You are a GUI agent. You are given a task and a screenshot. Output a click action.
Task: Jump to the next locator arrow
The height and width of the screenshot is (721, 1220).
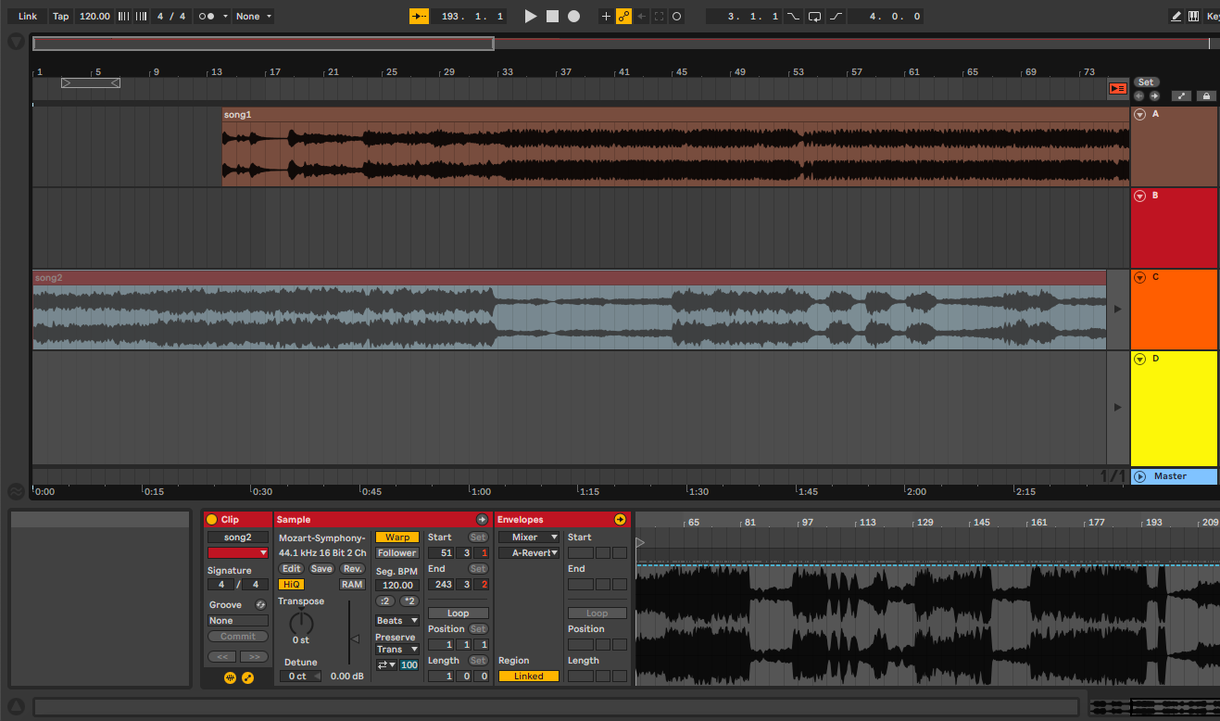pos(1154,96)
